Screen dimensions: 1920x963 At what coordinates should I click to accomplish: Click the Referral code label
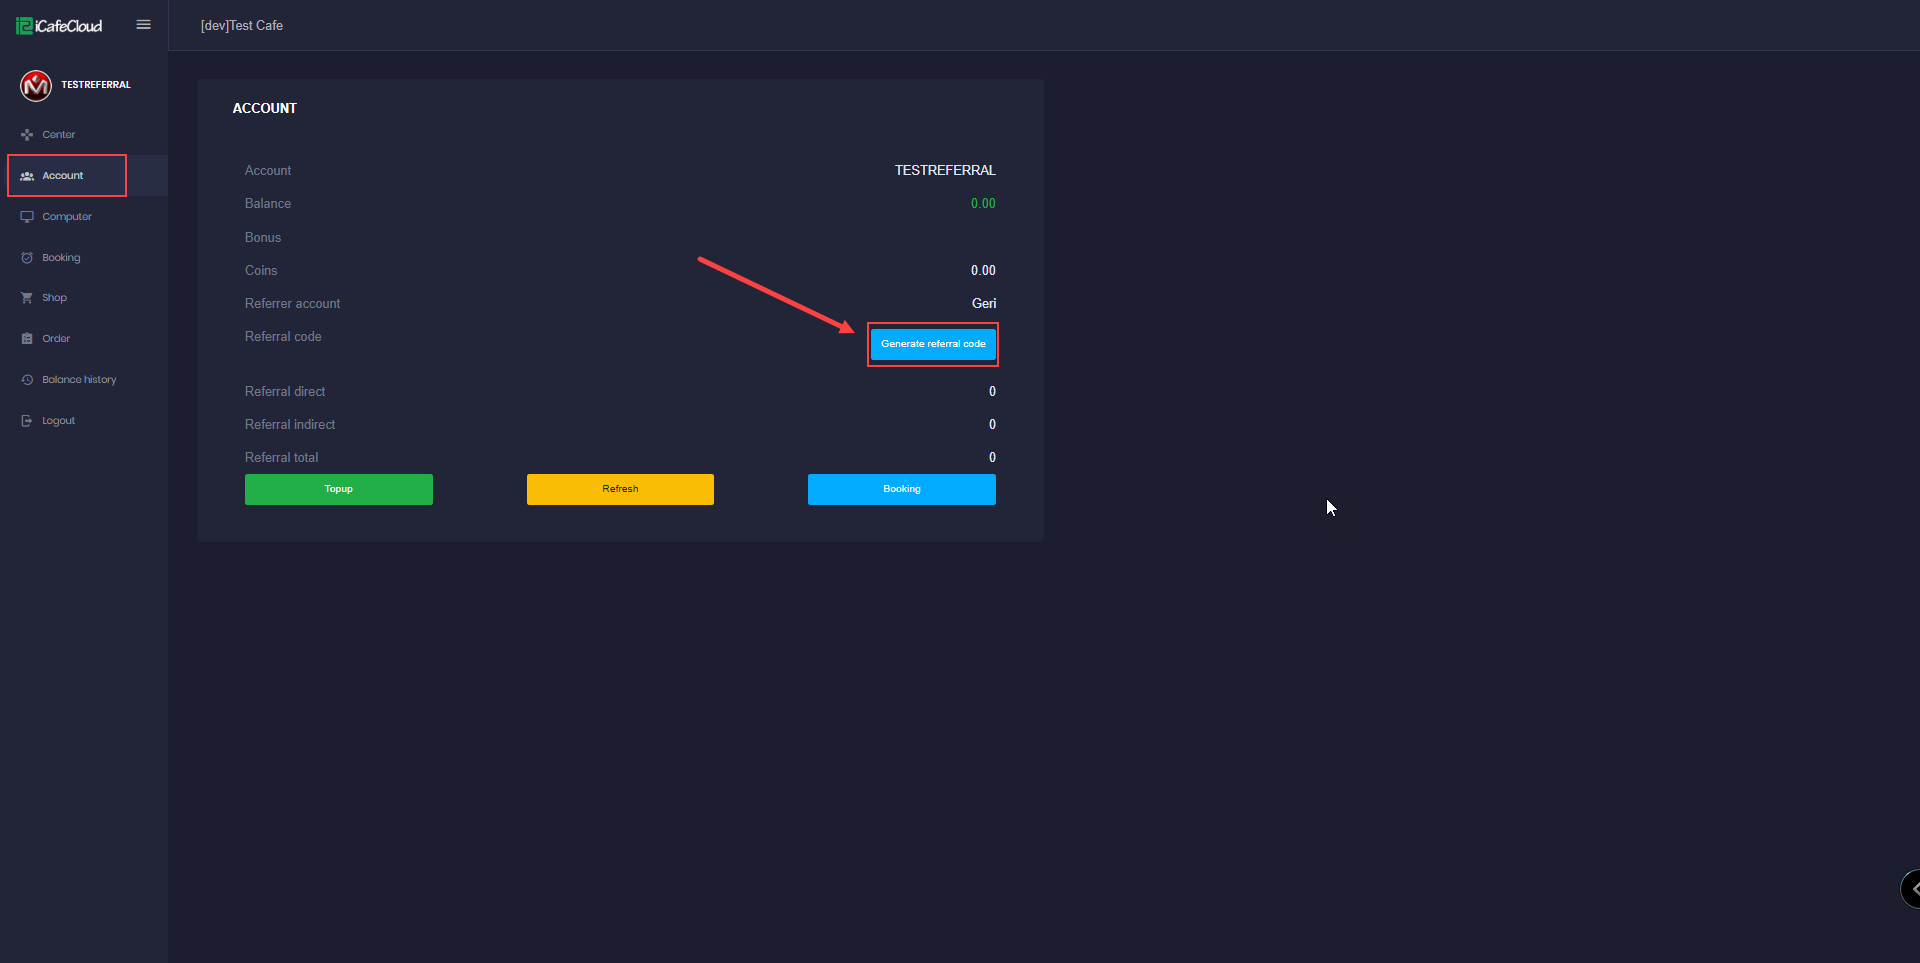(x=283, y=337)
